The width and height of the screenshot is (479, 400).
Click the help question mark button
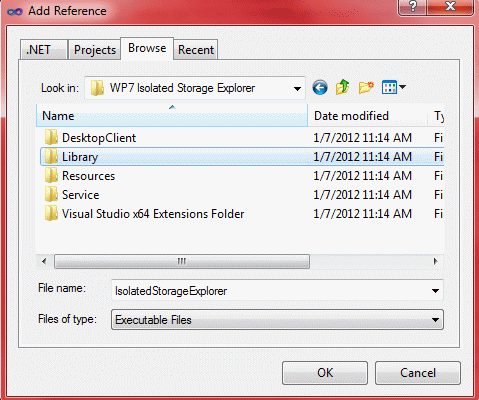click(x=412, y=7)
